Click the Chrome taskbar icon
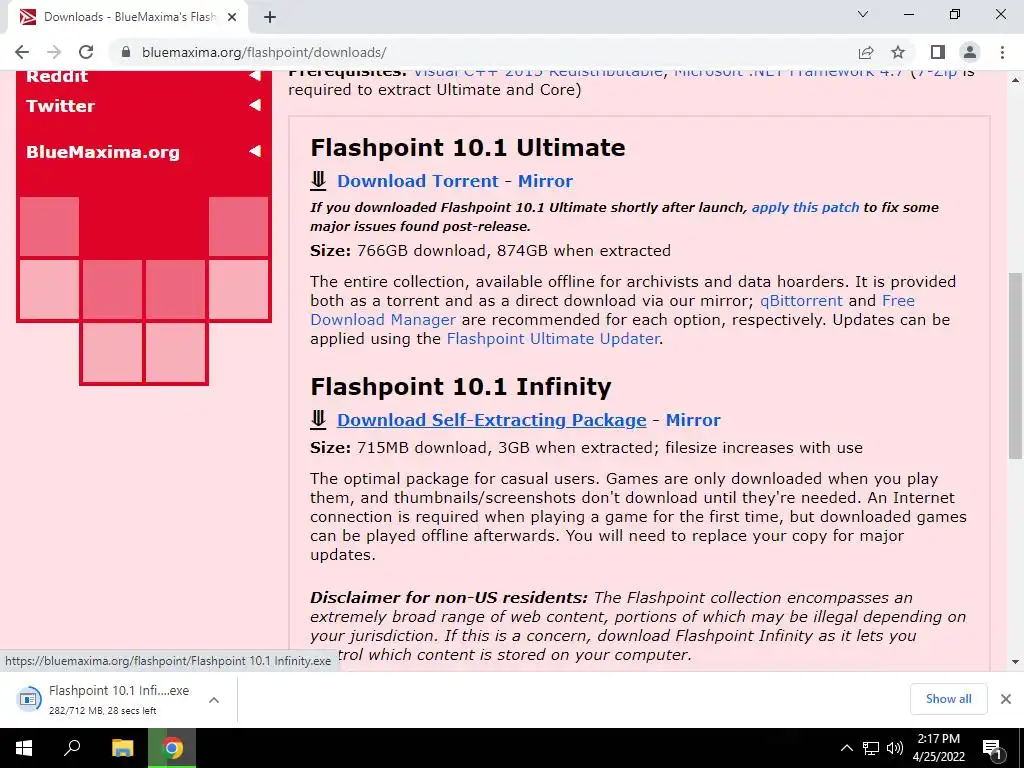 (x=172, y=748)
